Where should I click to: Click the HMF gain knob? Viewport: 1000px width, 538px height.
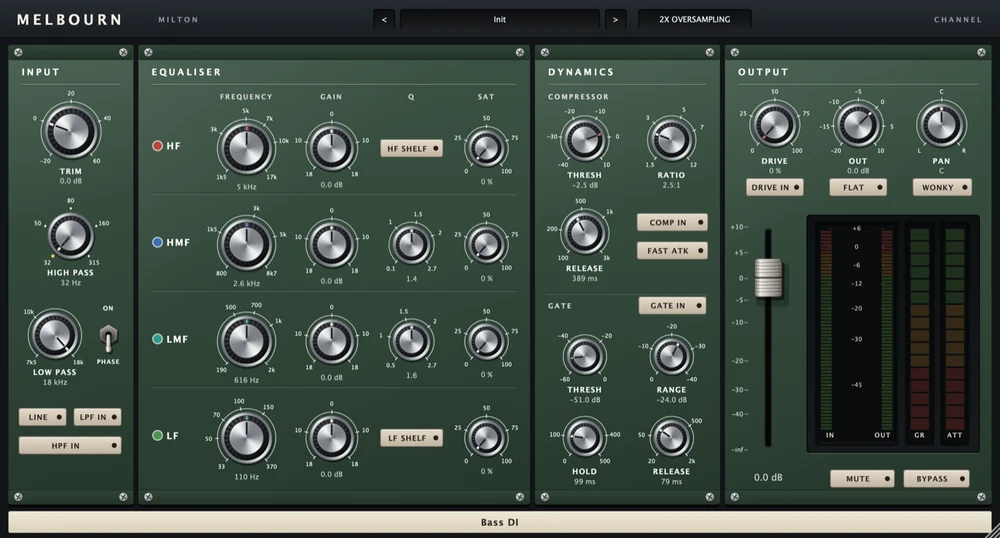click(331, 244)
